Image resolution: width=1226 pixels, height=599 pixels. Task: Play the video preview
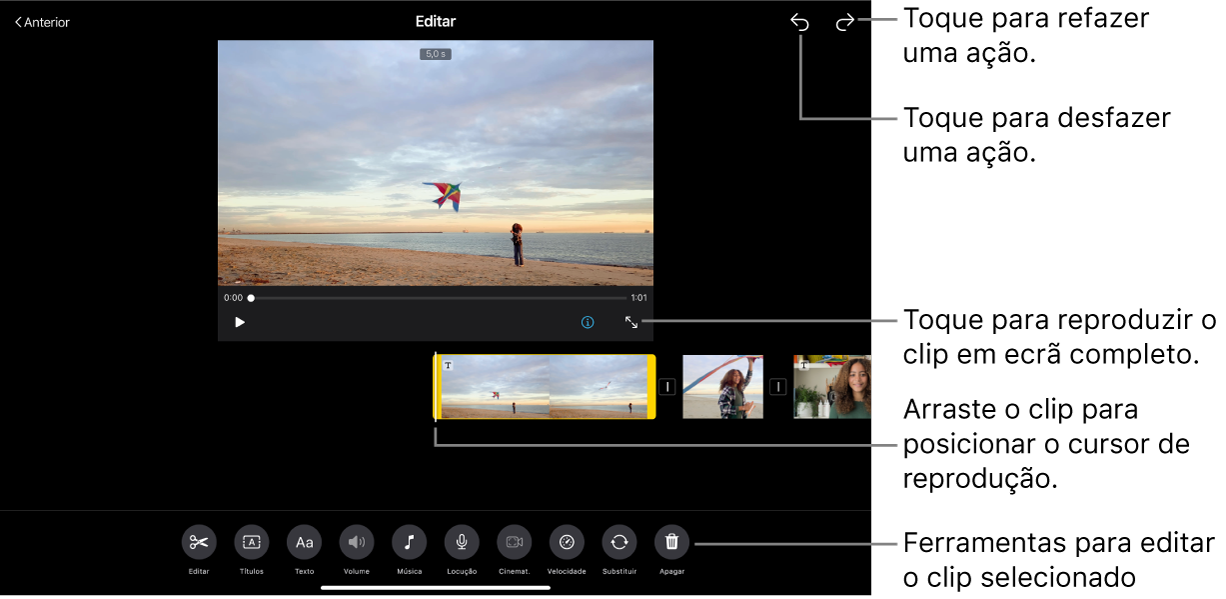[240, 322]
